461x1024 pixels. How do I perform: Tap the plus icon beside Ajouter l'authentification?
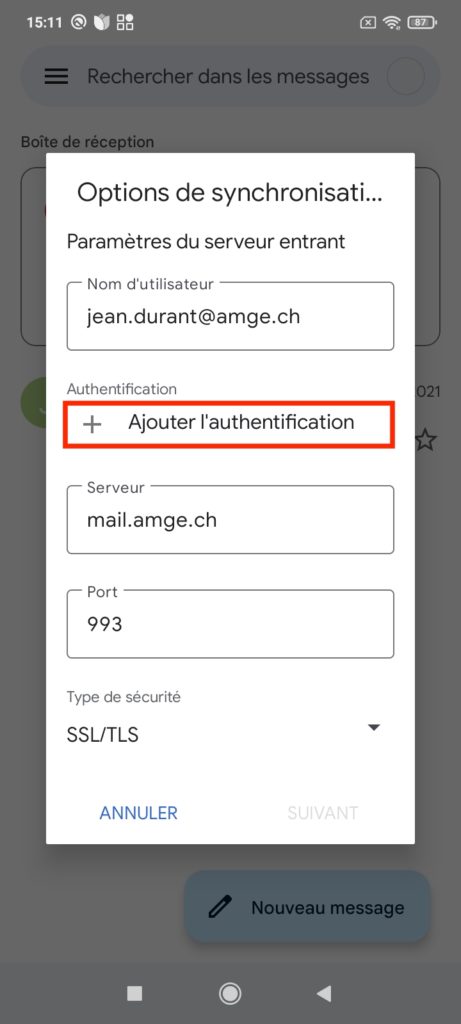tap(92, 424)
